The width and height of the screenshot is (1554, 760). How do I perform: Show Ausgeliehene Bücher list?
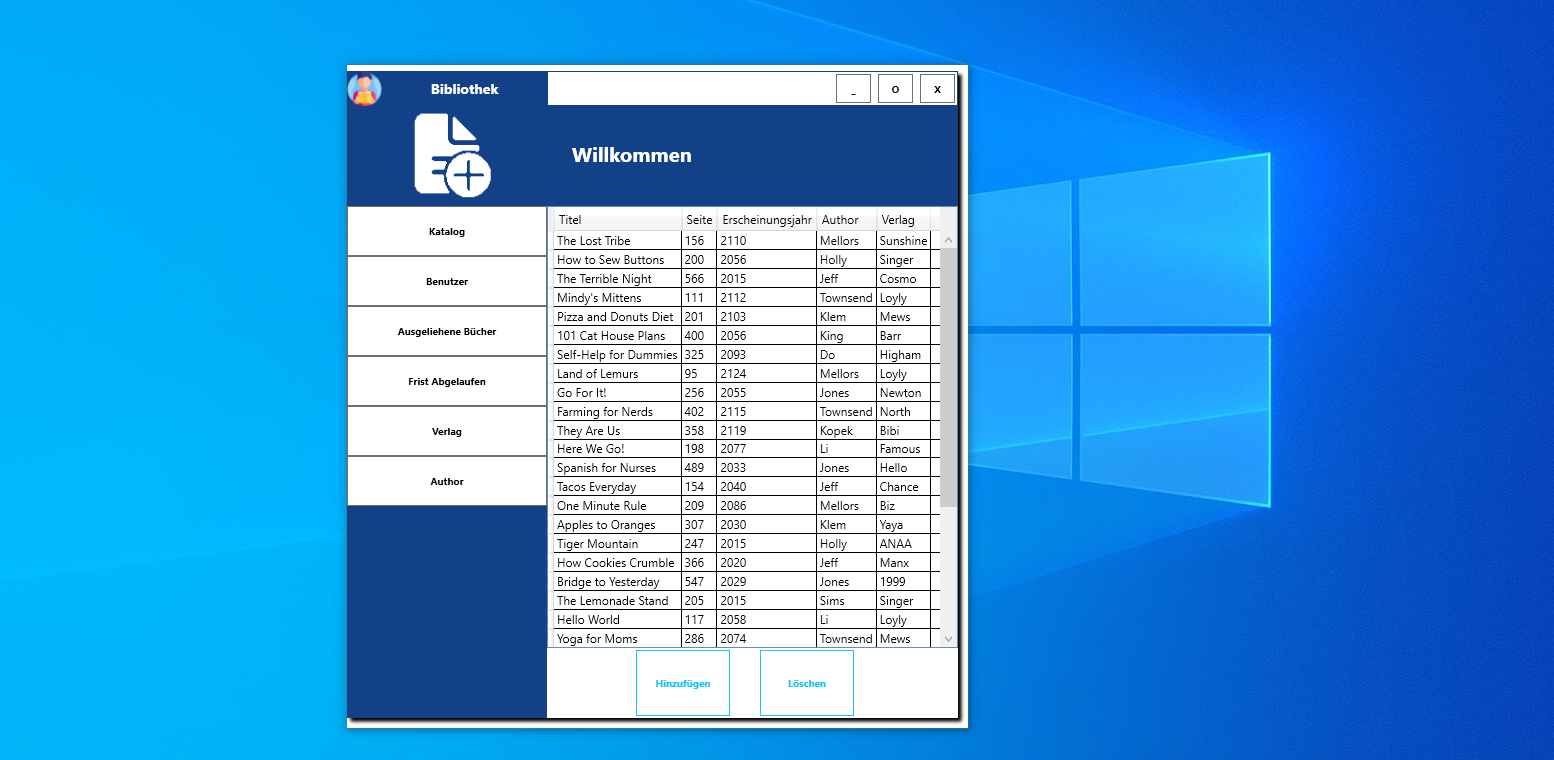point(447,331)
